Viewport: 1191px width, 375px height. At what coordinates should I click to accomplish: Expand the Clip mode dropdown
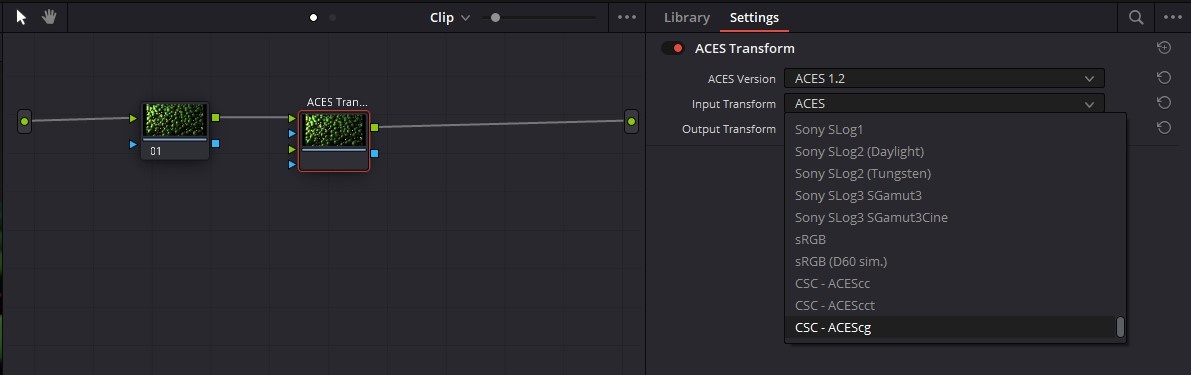coord(450,17)
